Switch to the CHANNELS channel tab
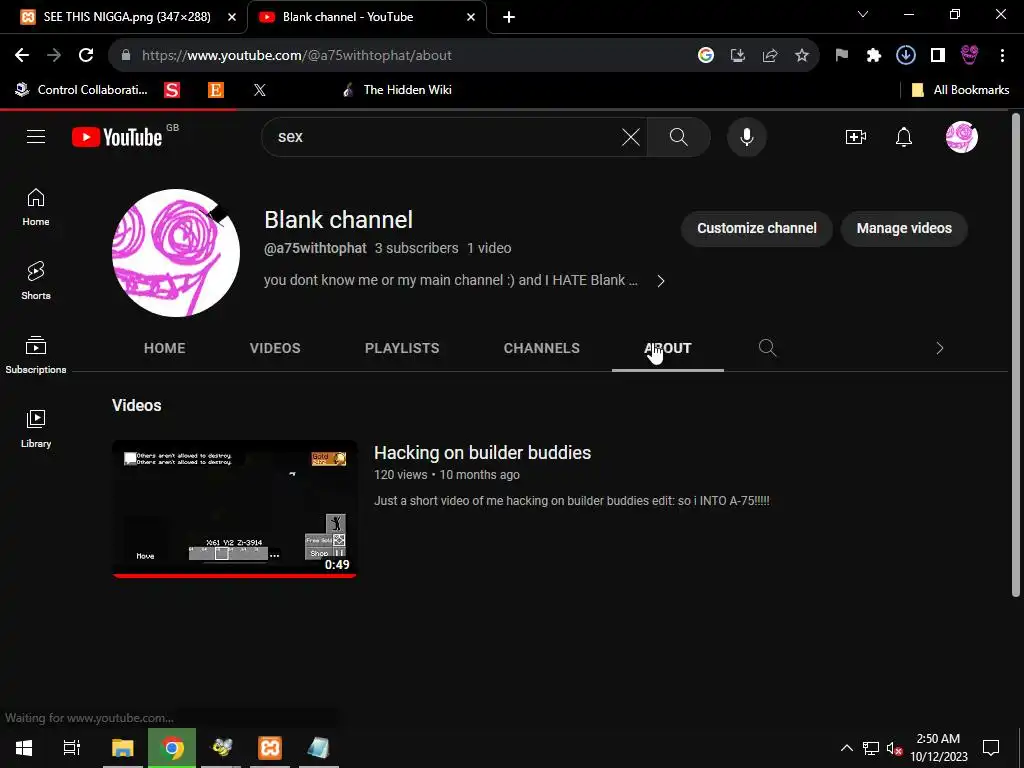 [x=541, y=348]
